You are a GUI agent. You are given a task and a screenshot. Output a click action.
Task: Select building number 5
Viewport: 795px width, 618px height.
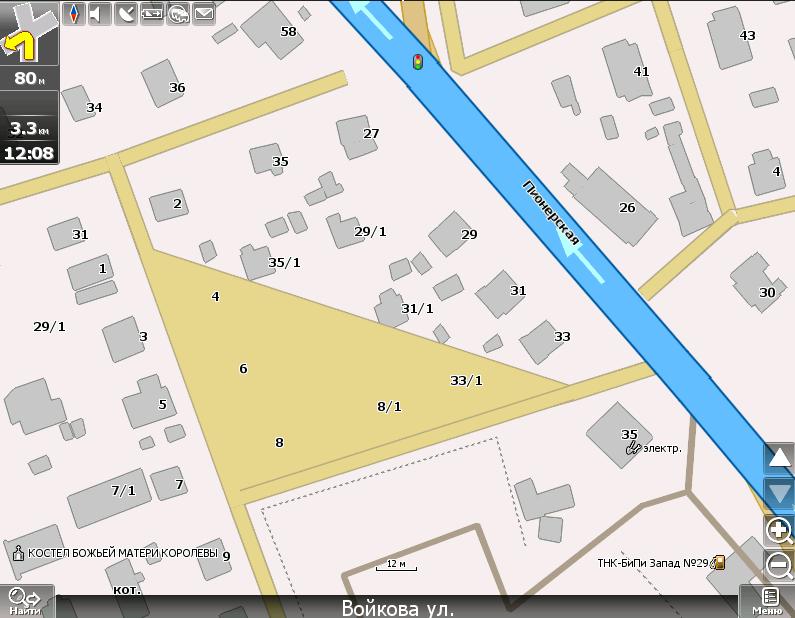(x=162, y=405)
